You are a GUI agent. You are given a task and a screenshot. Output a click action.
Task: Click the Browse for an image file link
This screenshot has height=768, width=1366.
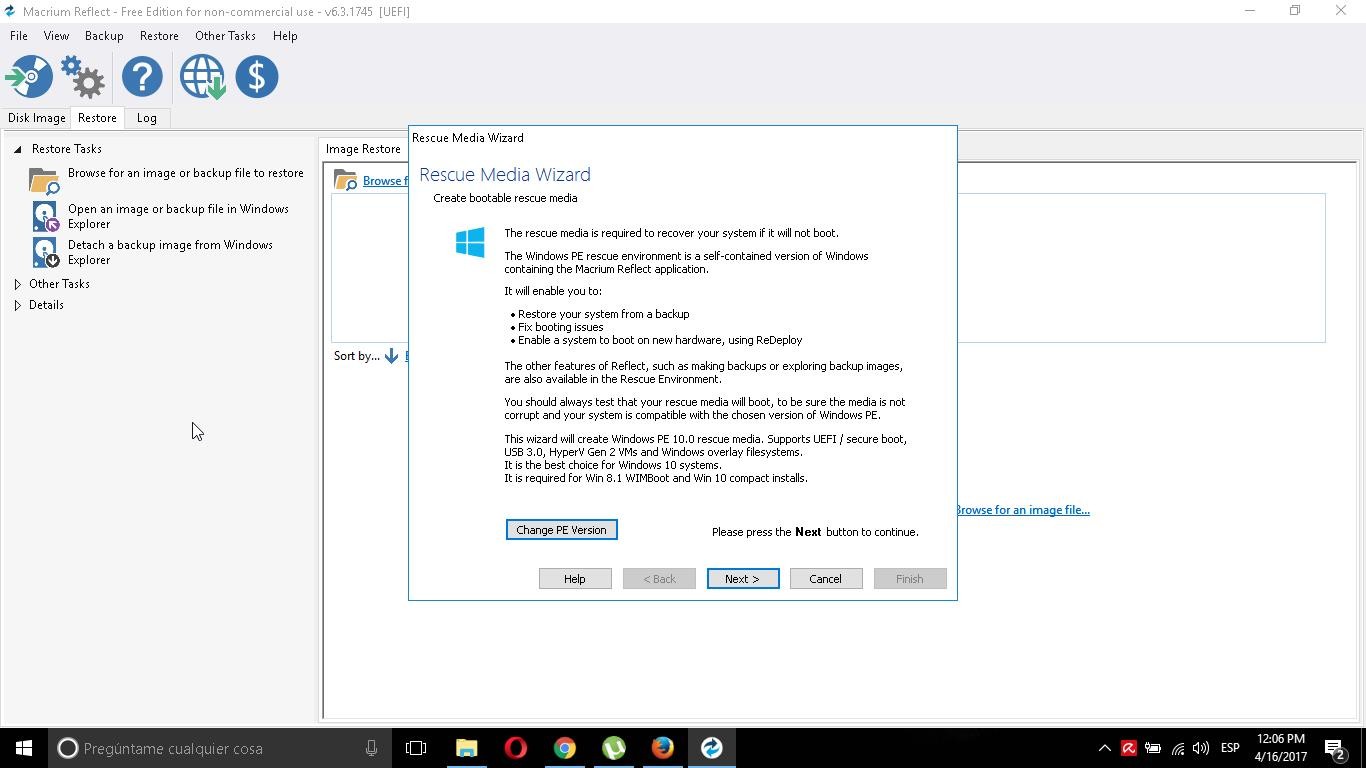(x=1023, y=510)
